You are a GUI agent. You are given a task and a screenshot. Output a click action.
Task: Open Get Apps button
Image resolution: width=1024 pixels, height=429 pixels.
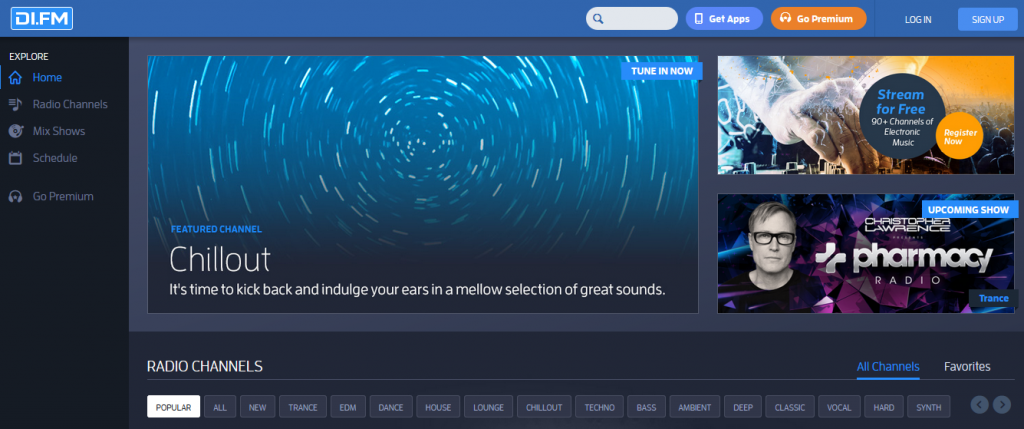(x=724, y=19)
